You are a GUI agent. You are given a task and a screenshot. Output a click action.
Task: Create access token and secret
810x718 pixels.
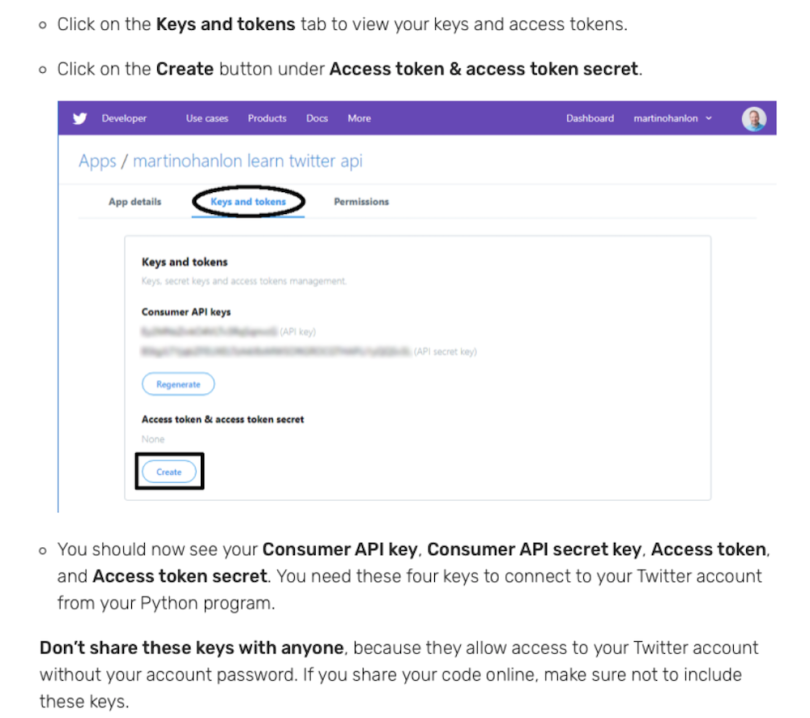pos(169,472)
